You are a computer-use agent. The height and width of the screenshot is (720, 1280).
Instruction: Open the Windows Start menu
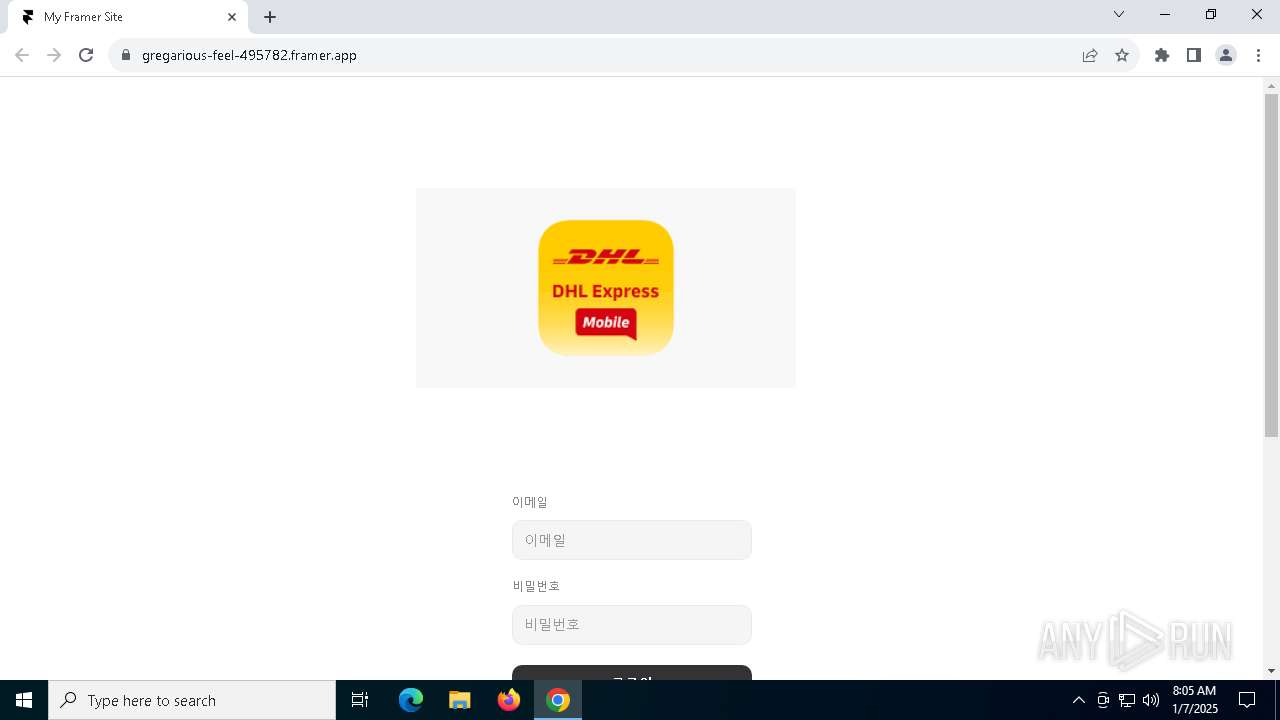(x=24, y=700)
